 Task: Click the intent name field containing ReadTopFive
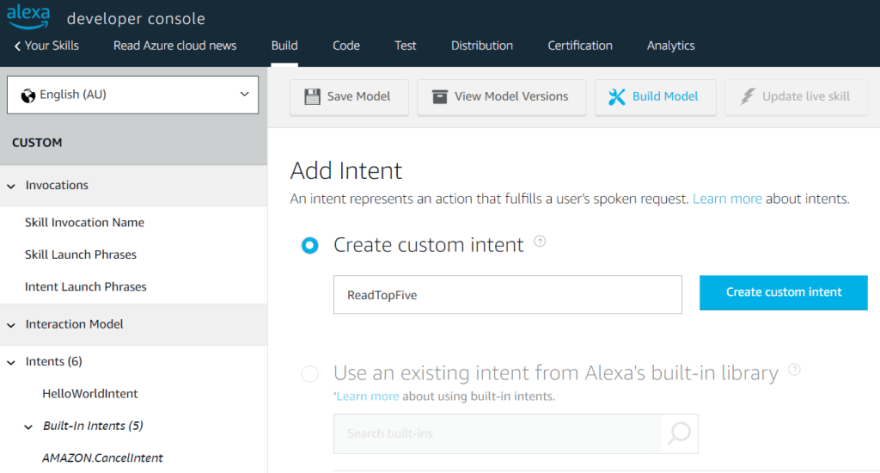507,295
